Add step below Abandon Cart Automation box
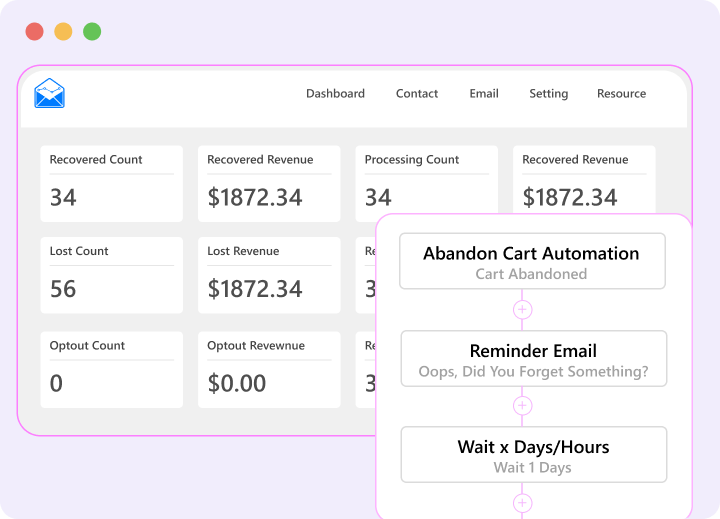The width and height of the screenshot is (720, 519). (x=522, y=310)
